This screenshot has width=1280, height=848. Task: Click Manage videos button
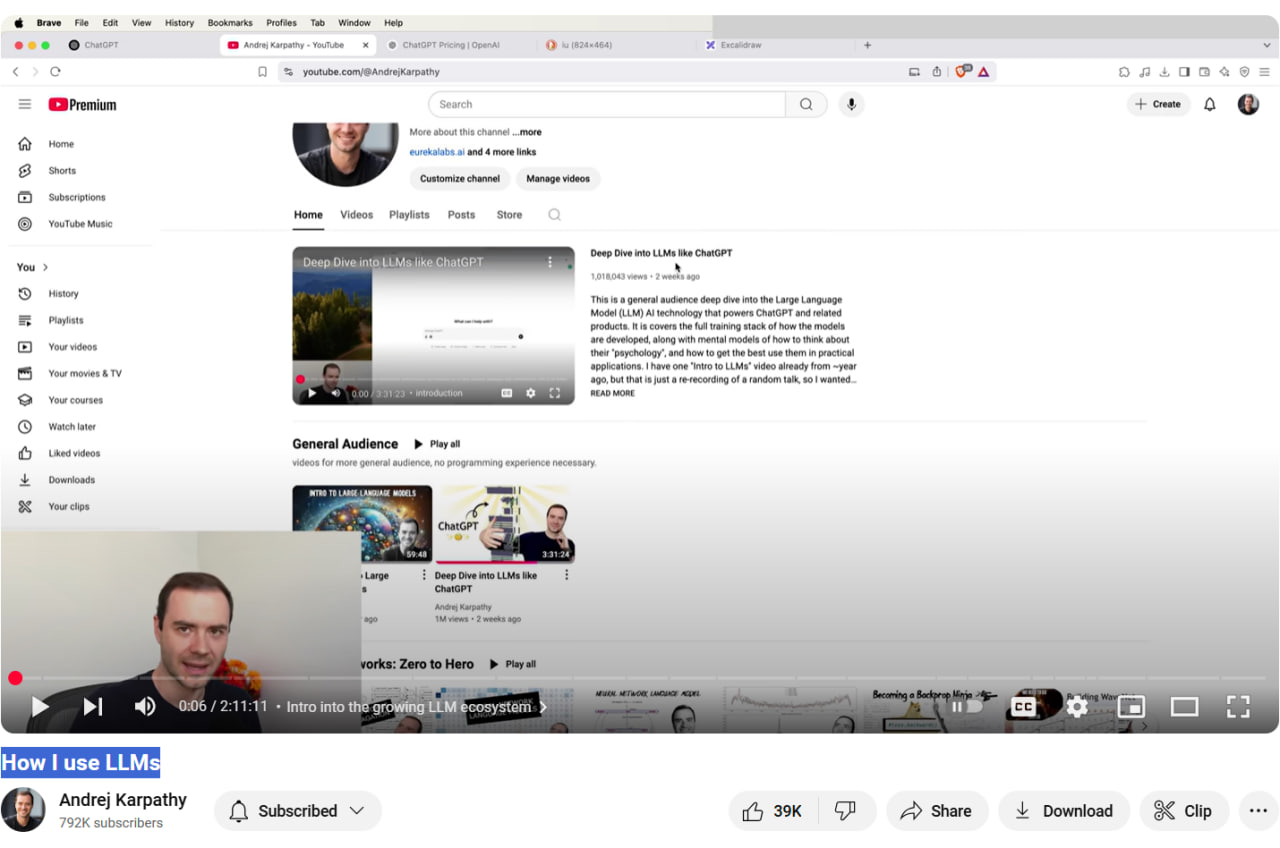tap(558, 179)
